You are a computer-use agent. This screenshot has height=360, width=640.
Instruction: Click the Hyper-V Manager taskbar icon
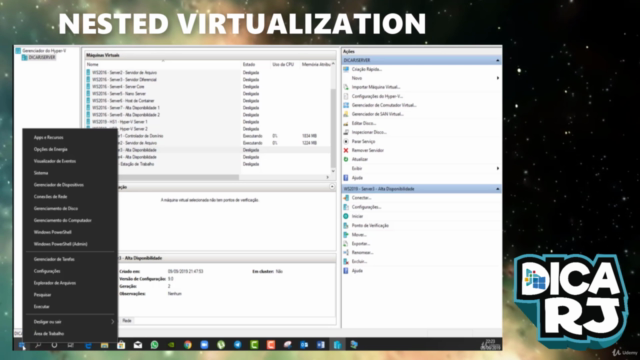tap(337, 345)
